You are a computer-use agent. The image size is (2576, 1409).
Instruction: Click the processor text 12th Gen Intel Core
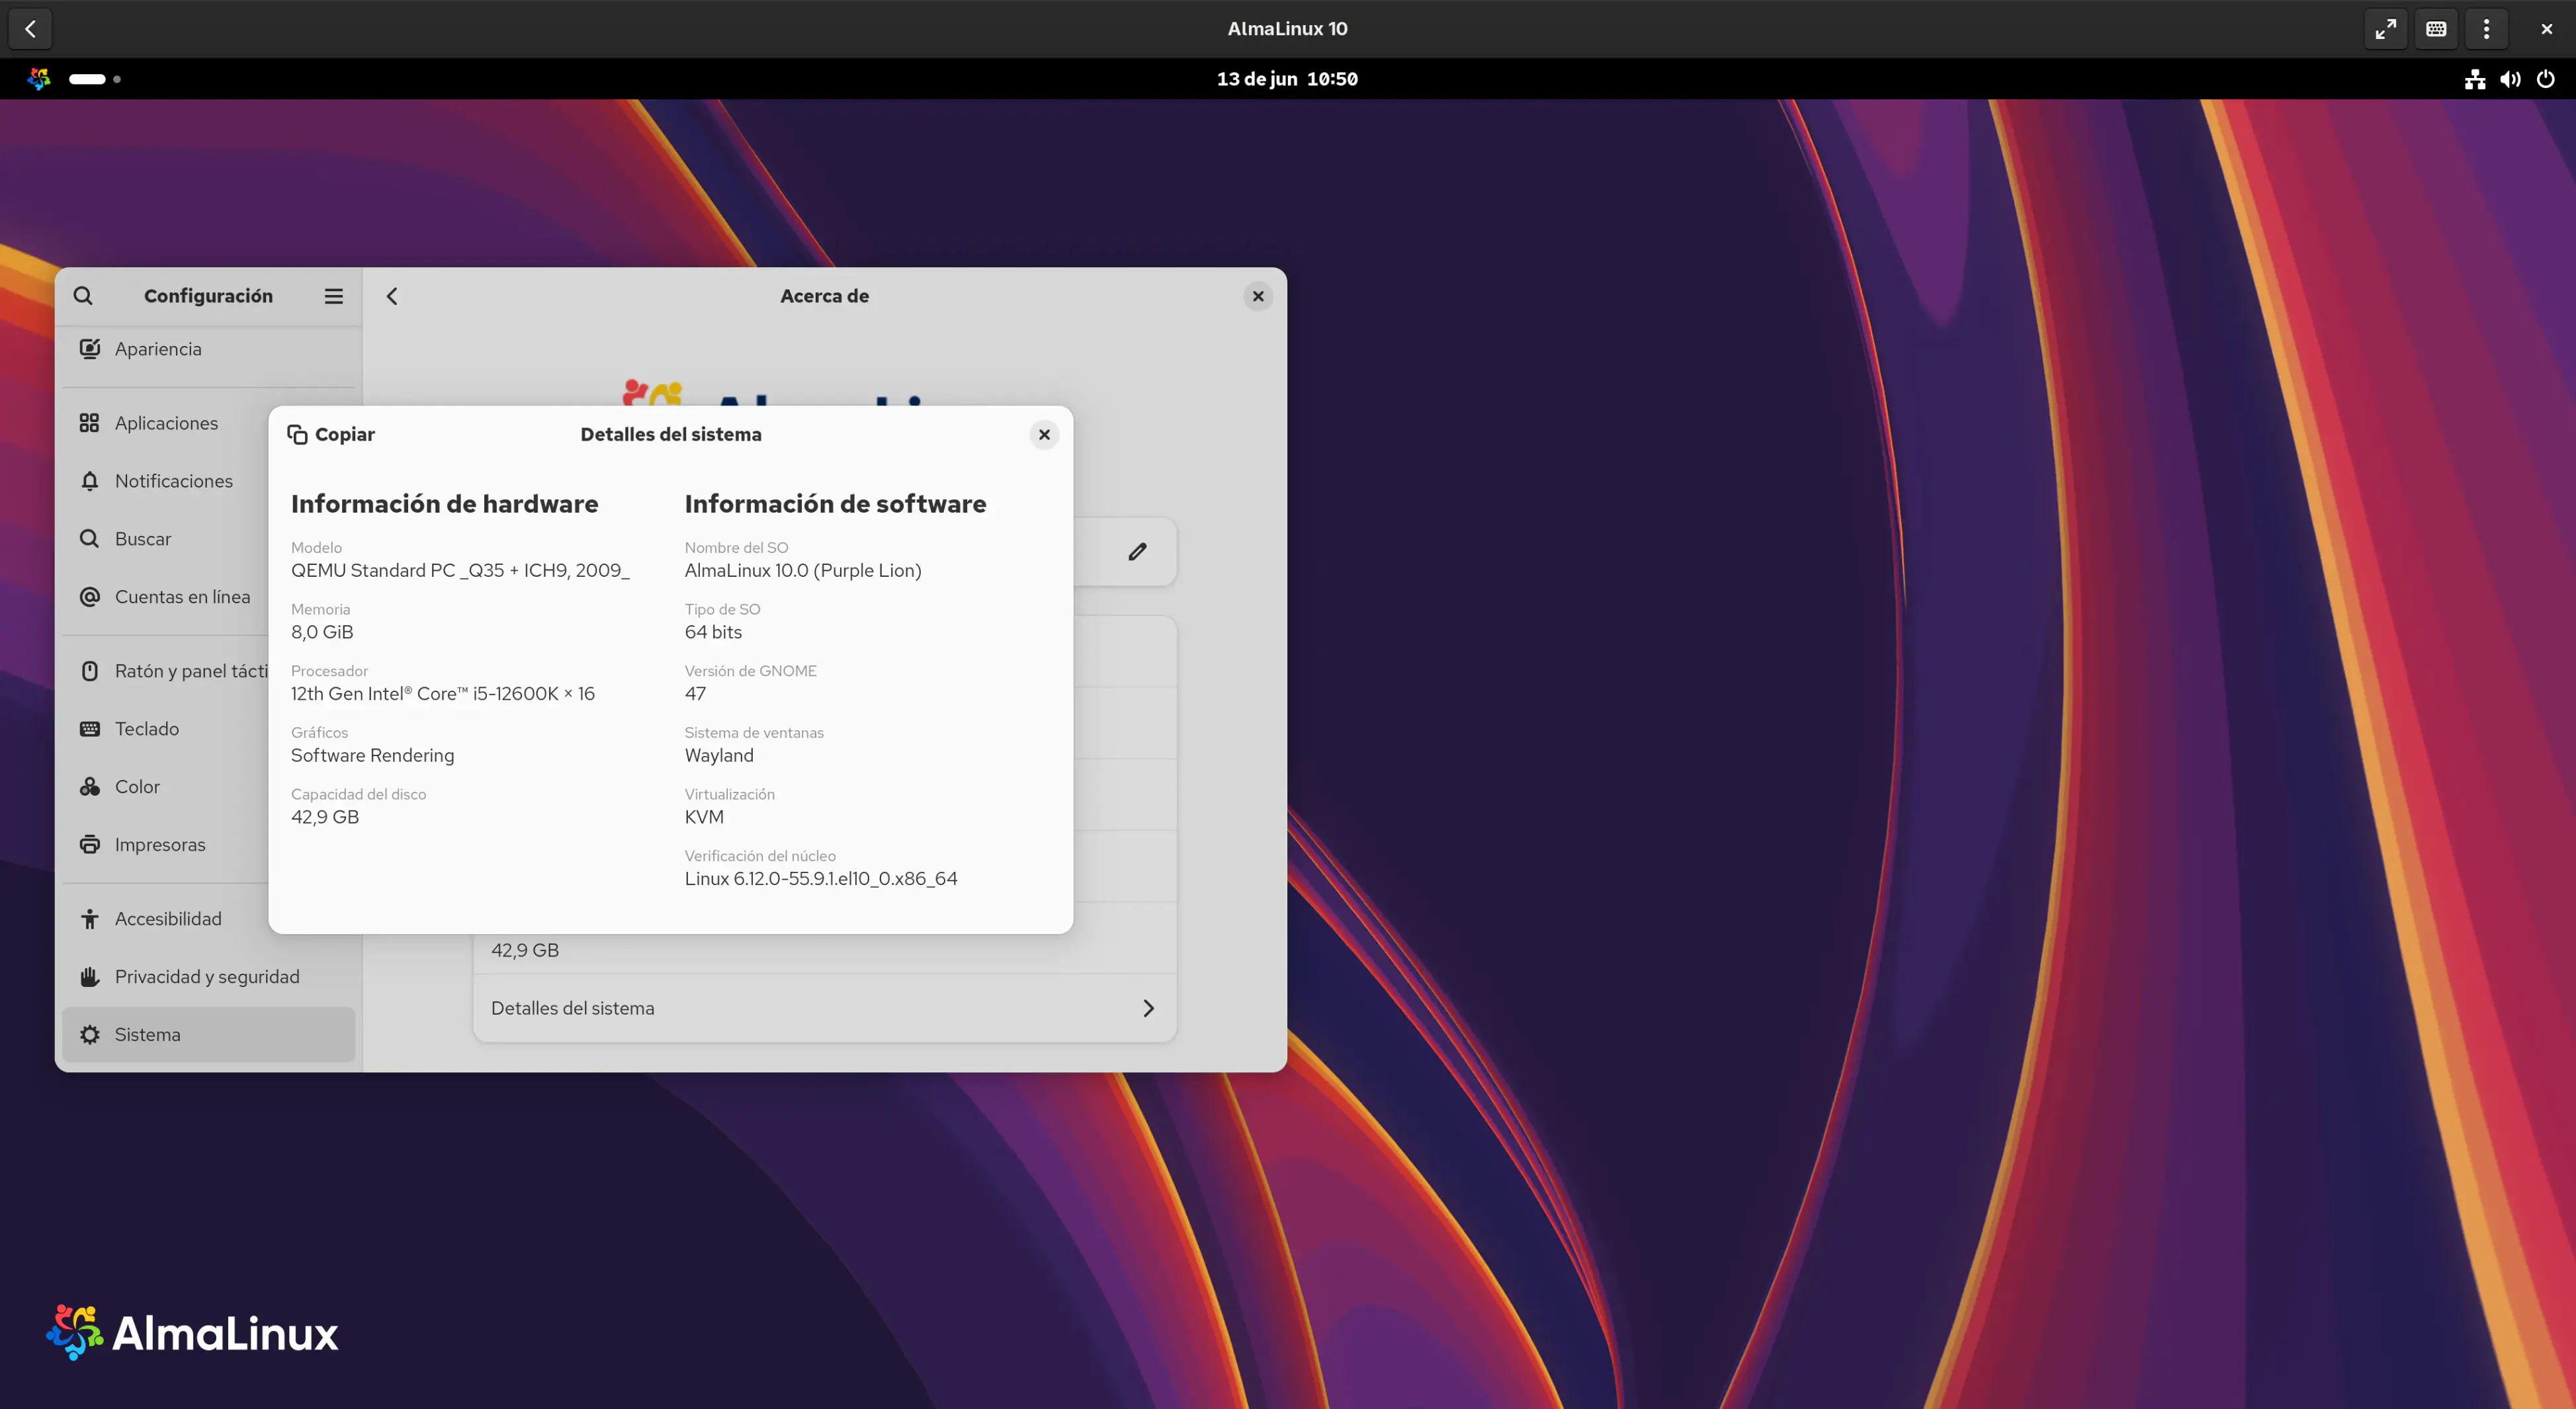(x=442, y=694)
